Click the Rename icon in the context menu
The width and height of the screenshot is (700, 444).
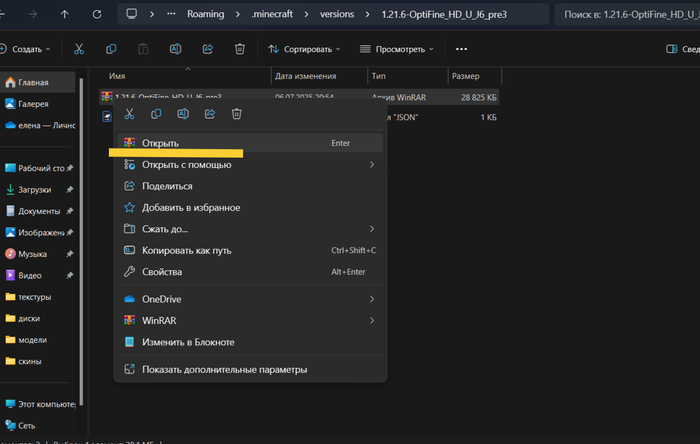tap(183, 114)
